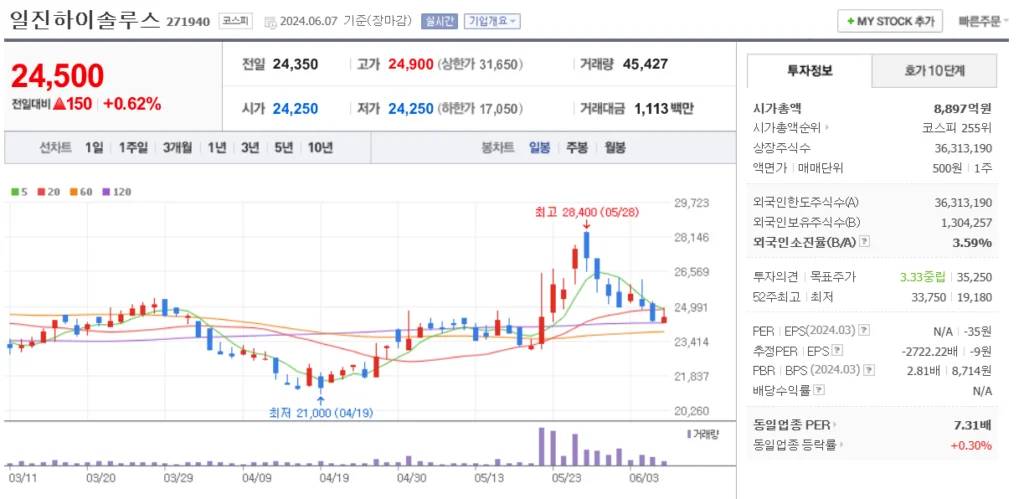1024x499 pixels.
Task: Open the 시가총액순위 link
Action: point(791,128)
